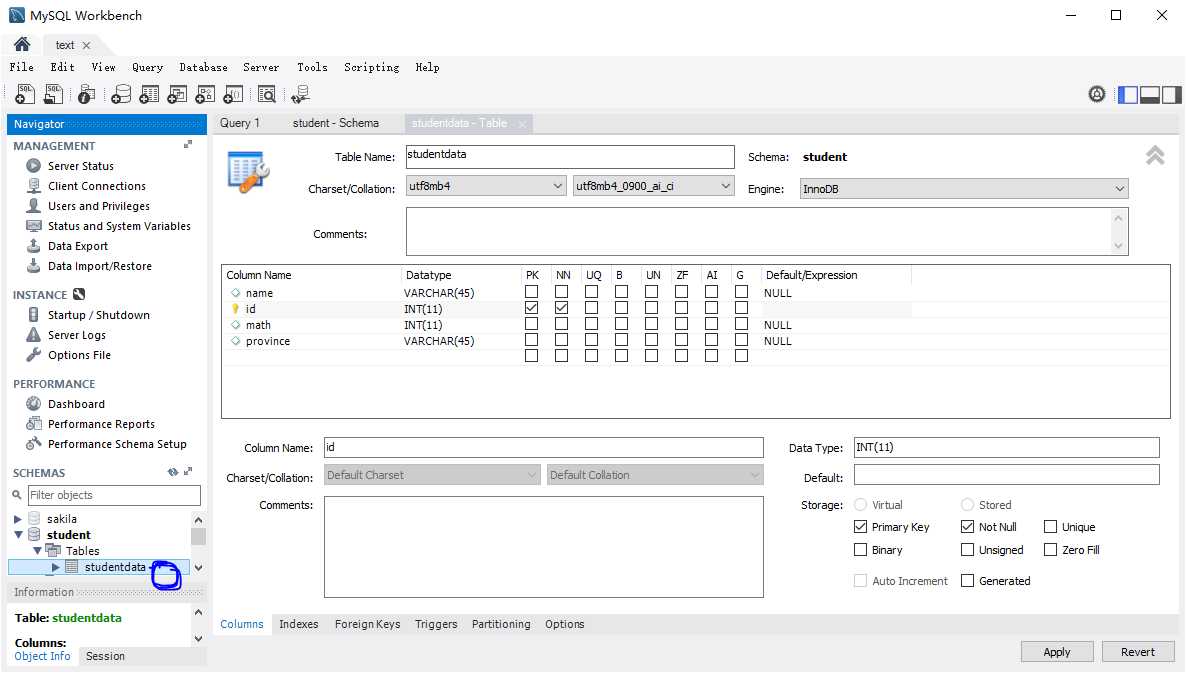Create new view toolbar icon
Viewport: 1186px width, 673px height.
click(177, 94)
